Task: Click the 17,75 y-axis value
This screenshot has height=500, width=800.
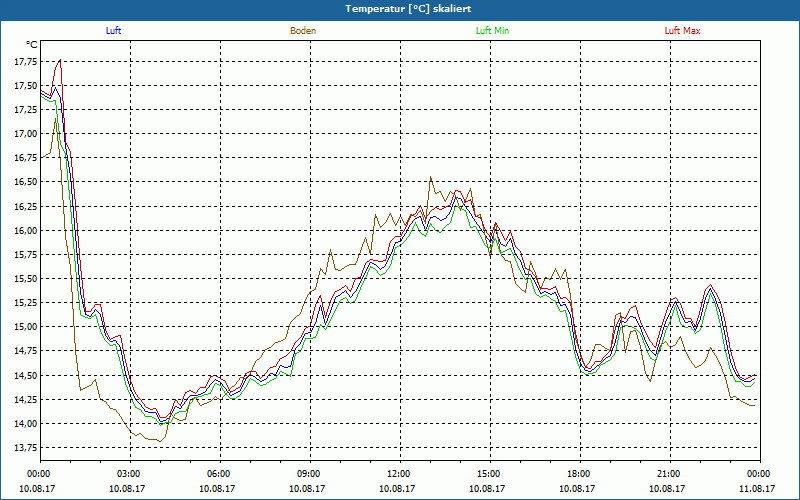Action: point(26,62)
